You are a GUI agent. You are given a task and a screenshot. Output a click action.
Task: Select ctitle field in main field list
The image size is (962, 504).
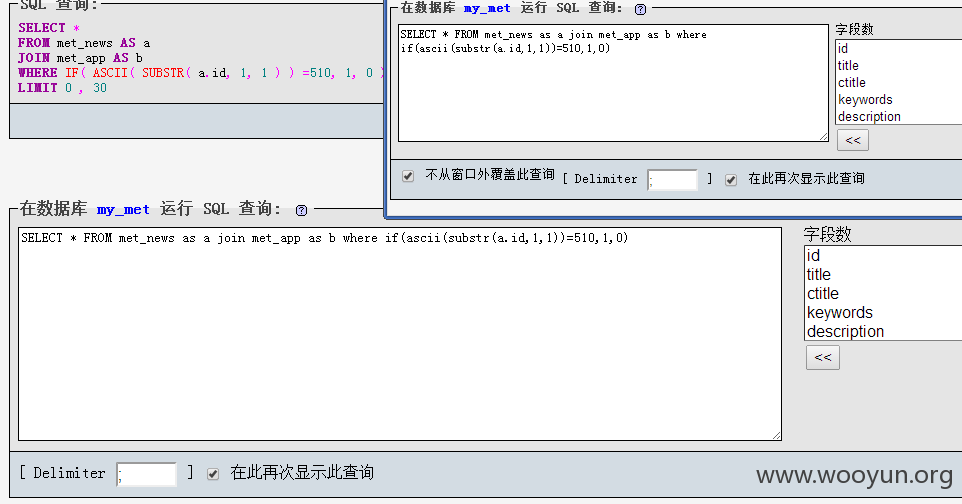click(x=883, y=293)
